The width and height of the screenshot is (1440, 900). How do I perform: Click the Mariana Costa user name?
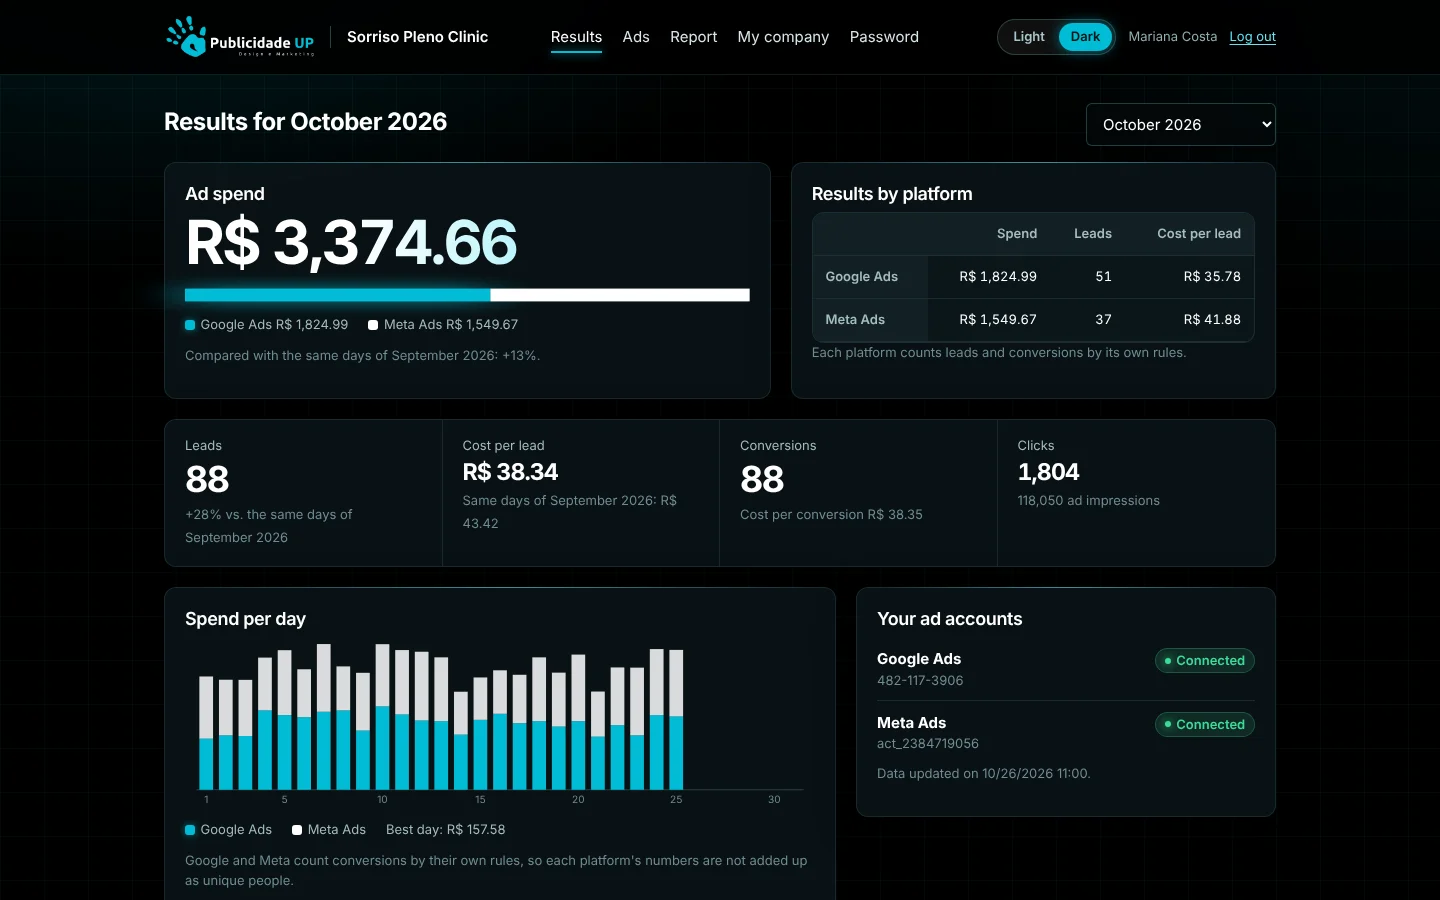(x=1172, y=37)
